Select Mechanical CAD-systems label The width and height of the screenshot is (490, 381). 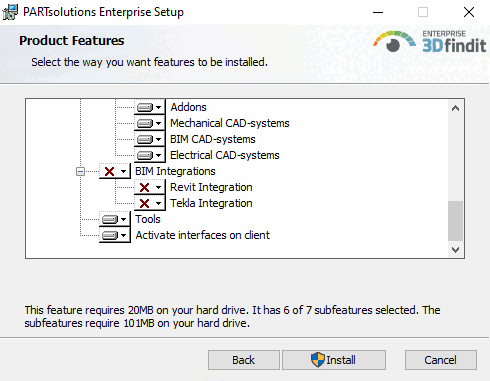point(230,123)
